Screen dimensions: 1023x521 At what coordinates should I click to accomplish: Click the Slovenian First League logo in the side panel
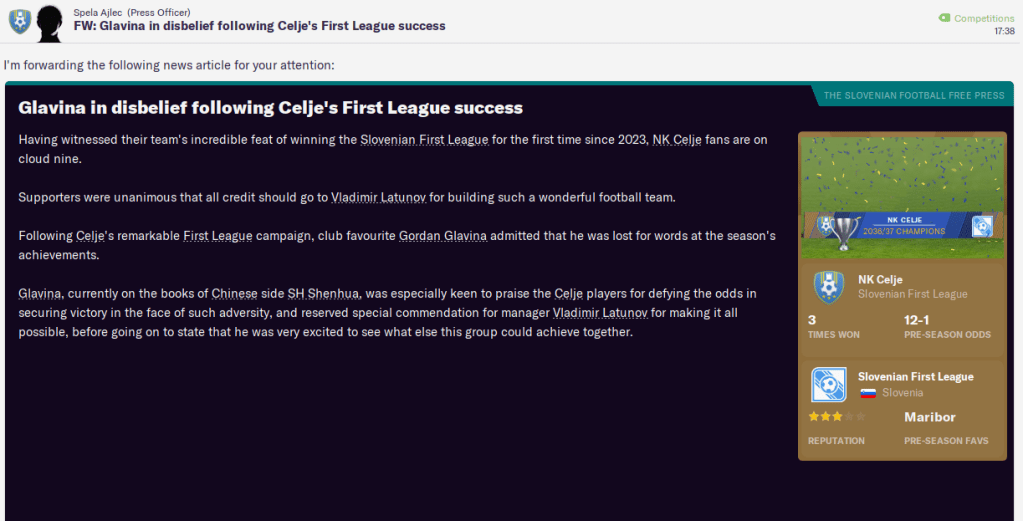pos(827,385)
